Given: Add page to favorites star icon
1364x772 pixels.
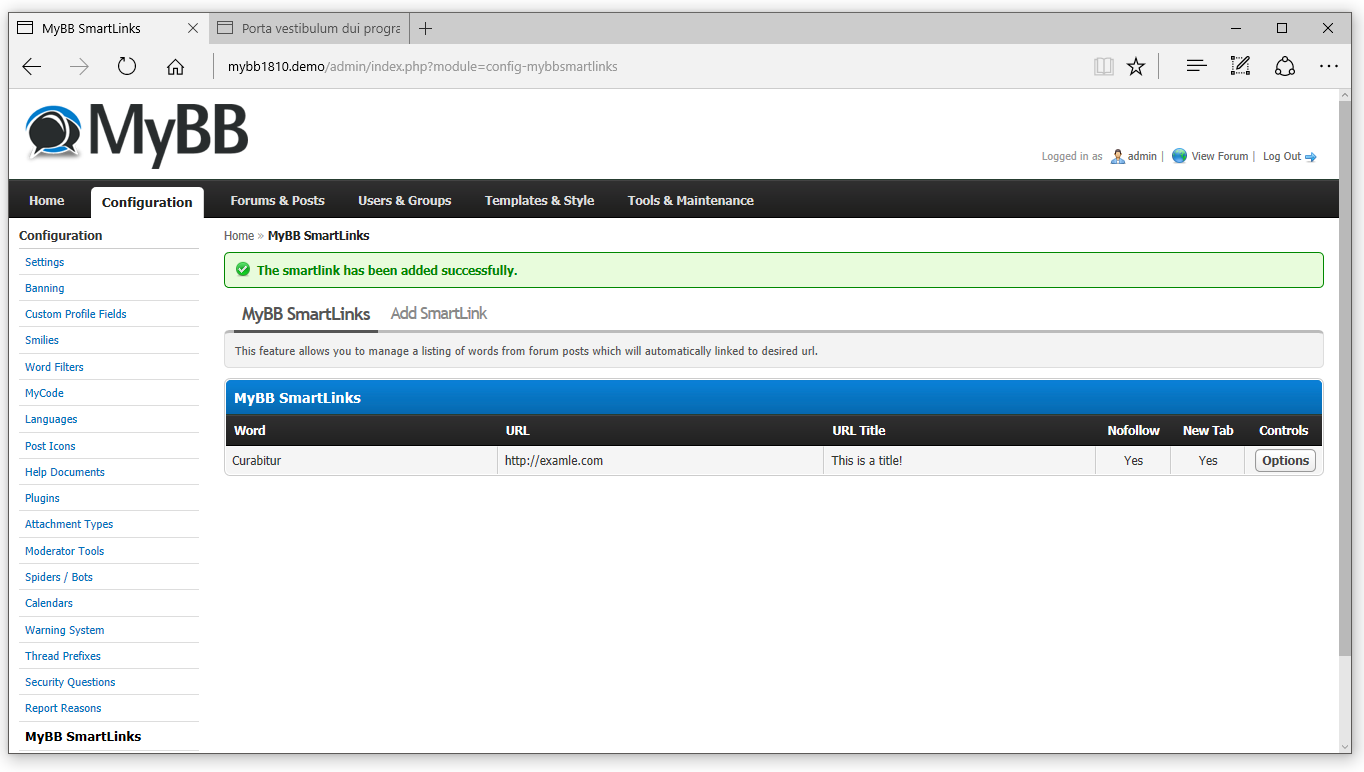Looking at the screenshot, I should tap(1136, 67).
